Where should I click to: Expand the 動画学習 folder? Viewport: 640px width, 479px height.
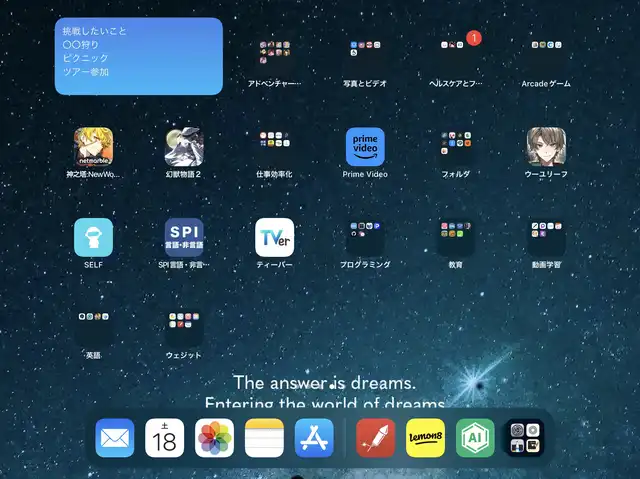pyautogui.click(x=546, y=237)
